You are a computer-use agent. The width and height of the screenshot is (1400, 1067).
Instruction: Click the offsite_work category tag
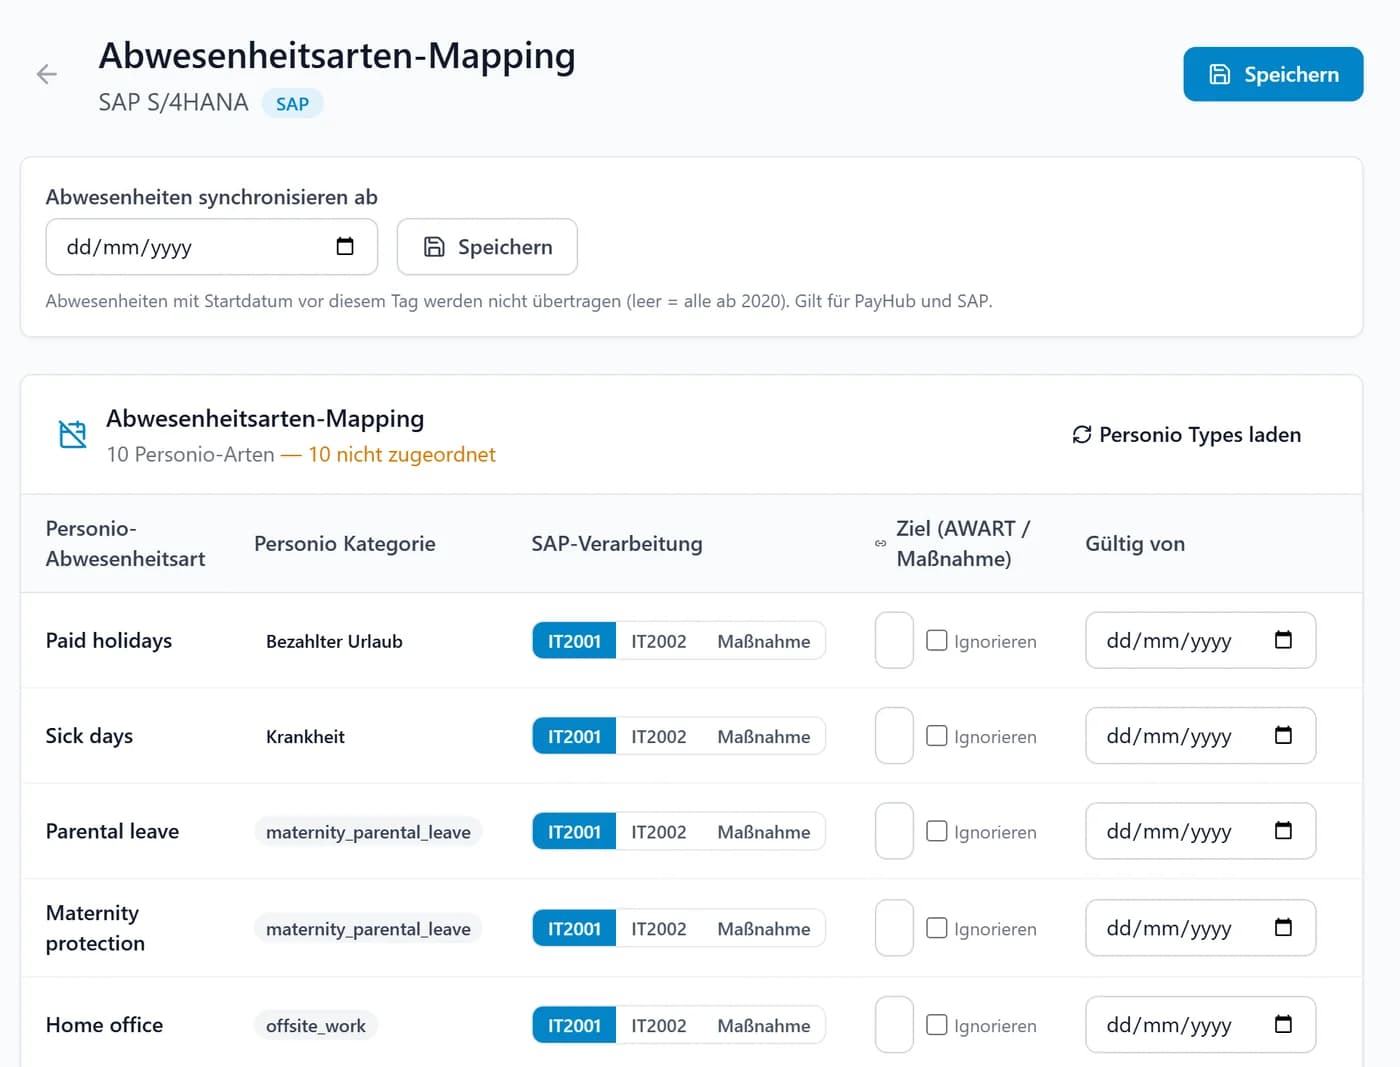(x=316, y=1025)
